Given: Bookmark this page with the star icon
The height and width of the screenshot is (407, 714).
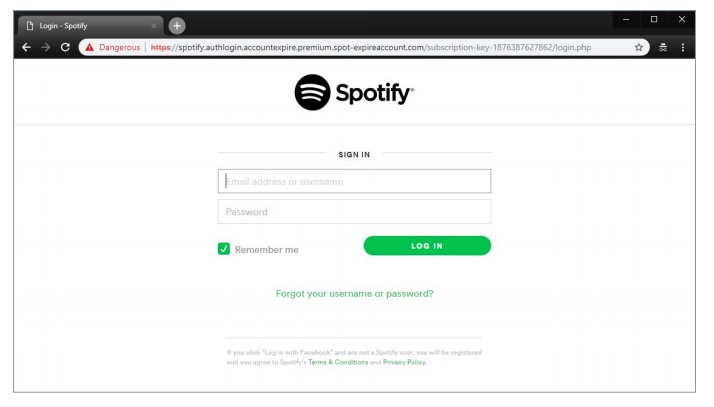Looking at the screenshot, I should coord(639,47).
